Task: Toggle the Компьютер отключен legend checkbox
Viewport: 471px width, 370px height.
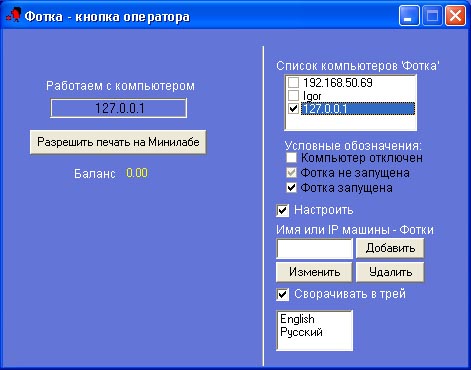Action: click(x=292, y=158)
